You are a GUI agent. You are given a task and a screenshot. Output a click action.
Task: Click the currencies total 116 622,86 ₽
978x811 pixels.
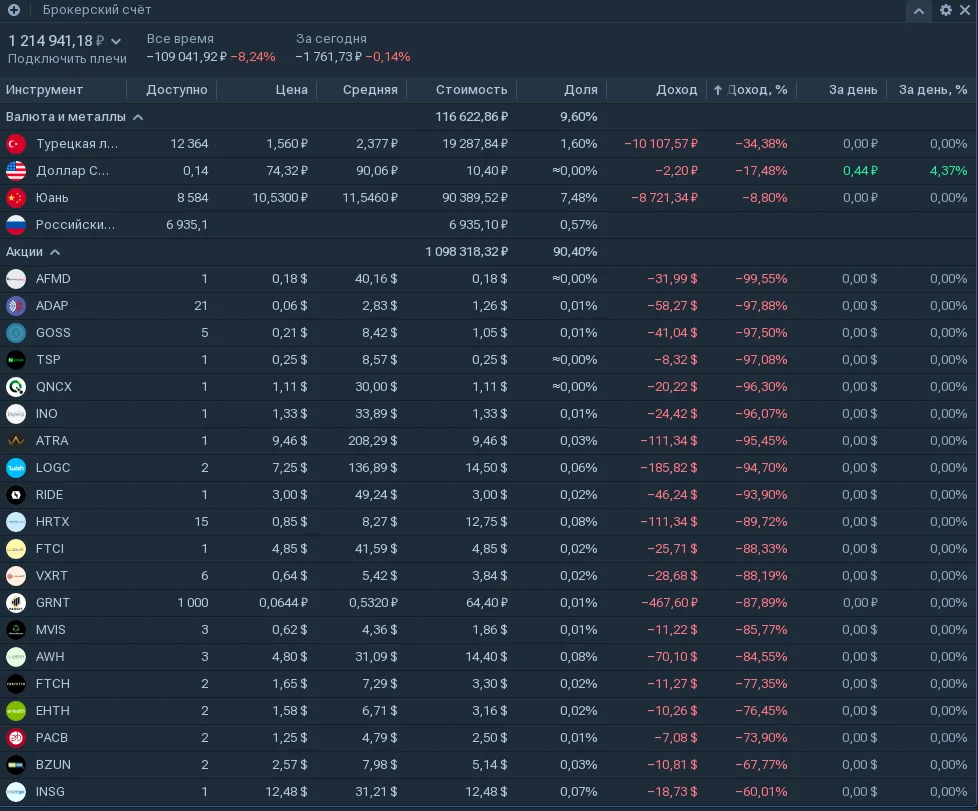click(x=472, y=117)
